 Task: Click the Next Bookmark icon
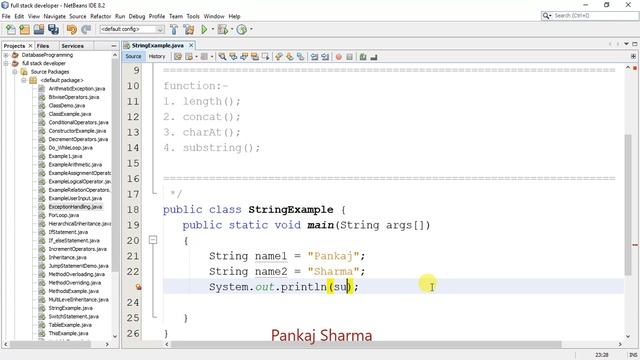[290, 57]
